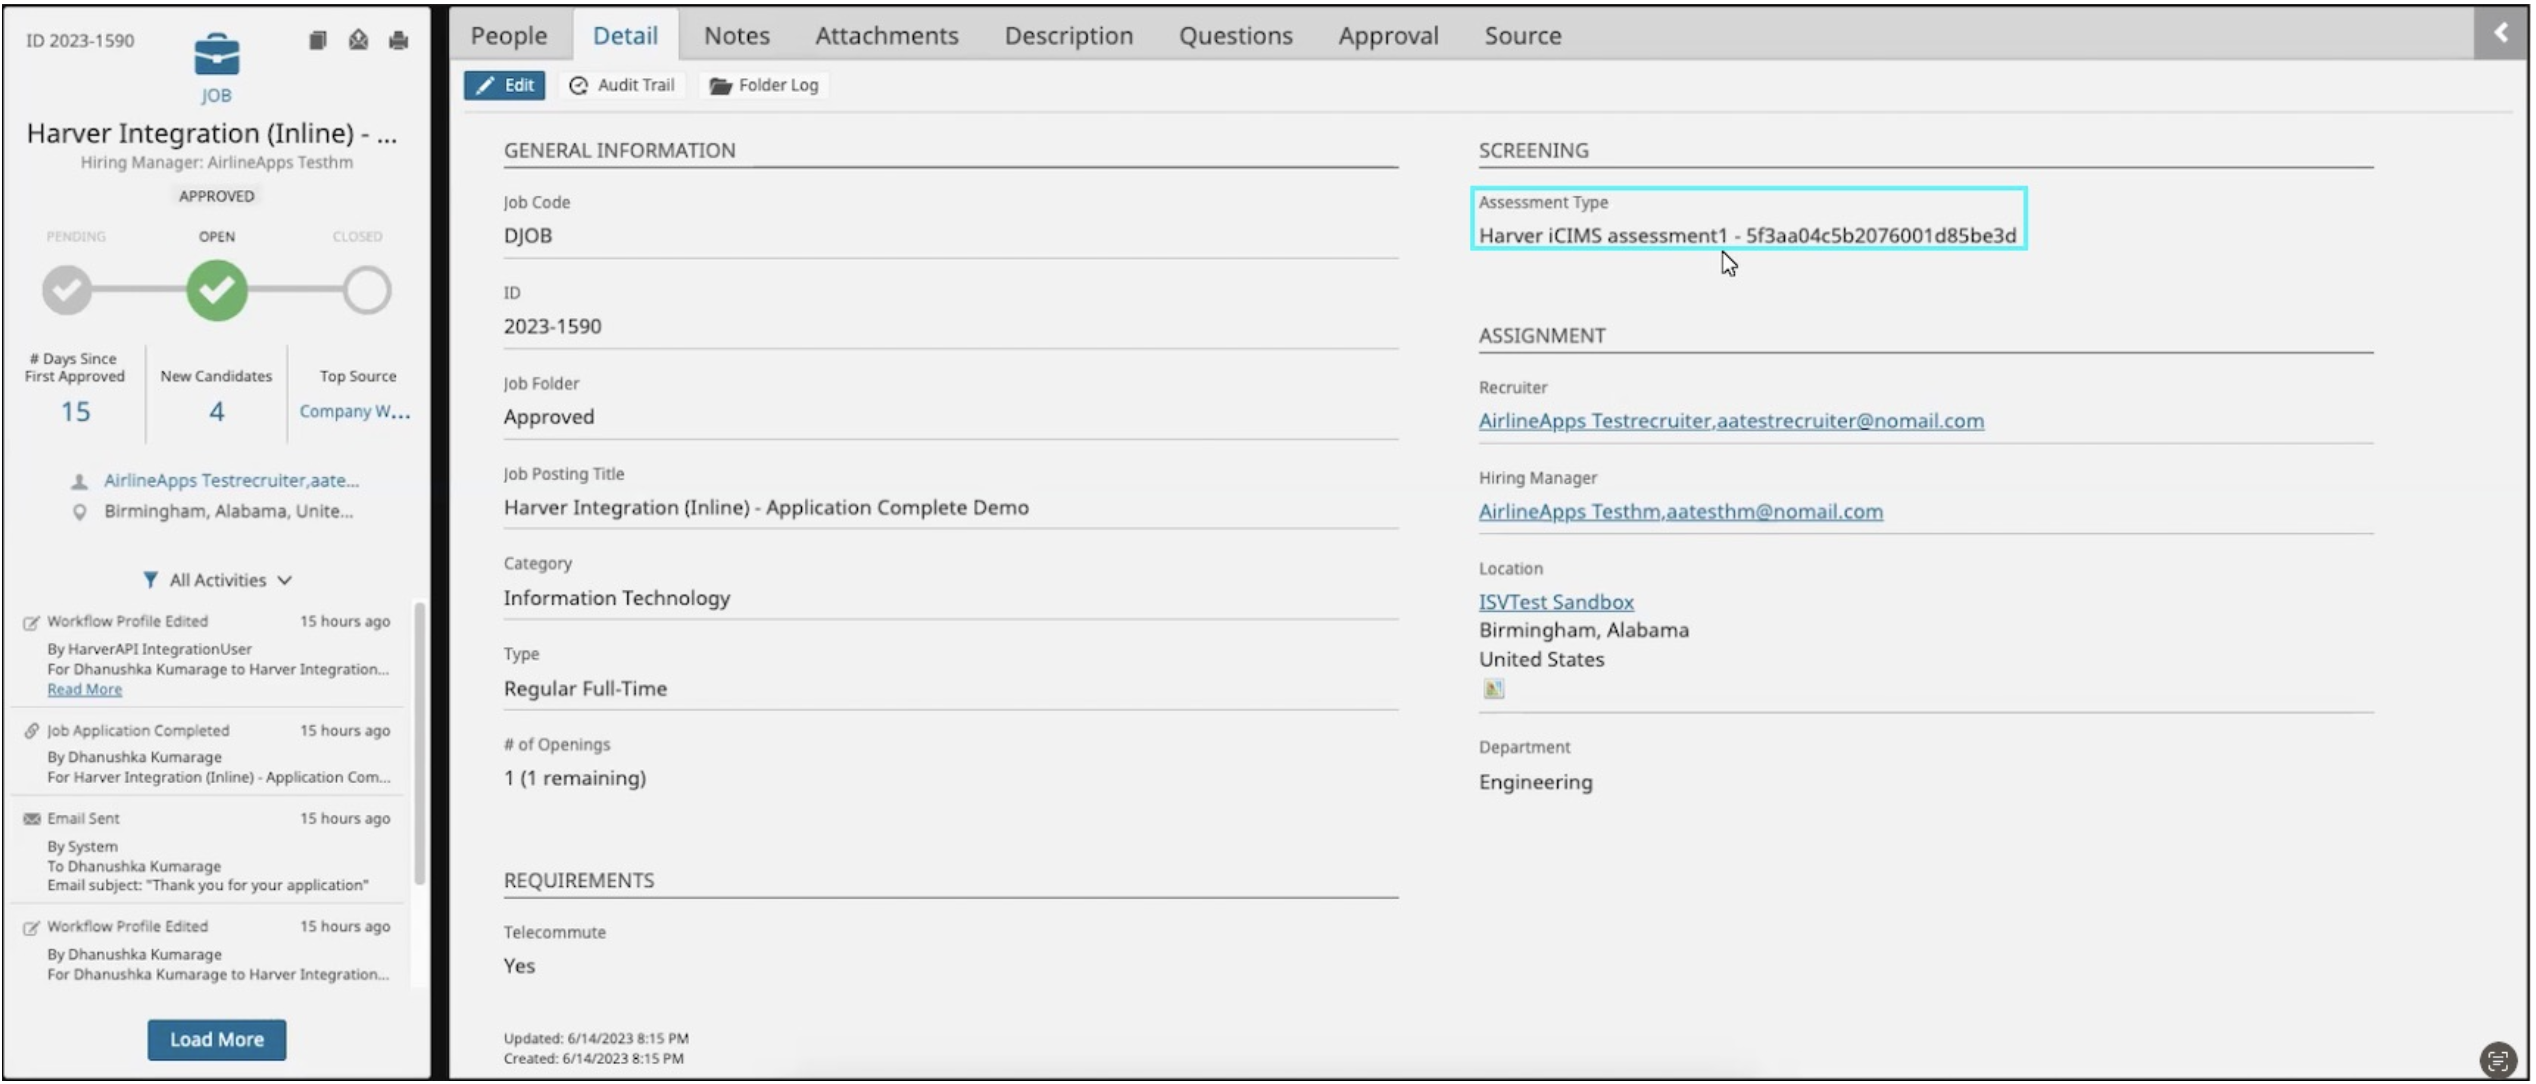Click the first Workflow Profile Edited icon
Viewport: 2536px width, 1084px height.
[x=31, y=623]
